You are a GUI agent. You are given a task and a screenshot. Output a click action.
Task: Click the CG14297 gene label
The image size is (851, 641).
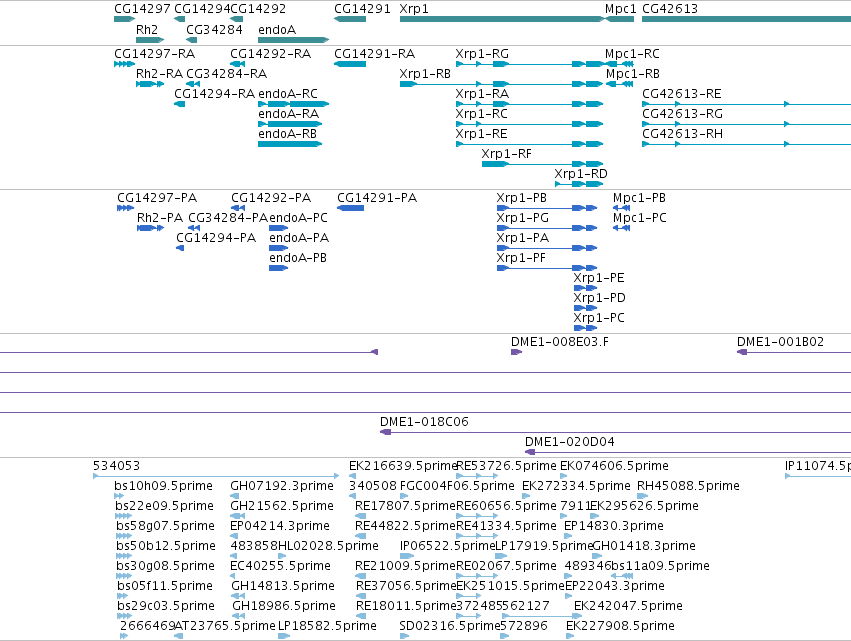(142, 9)
